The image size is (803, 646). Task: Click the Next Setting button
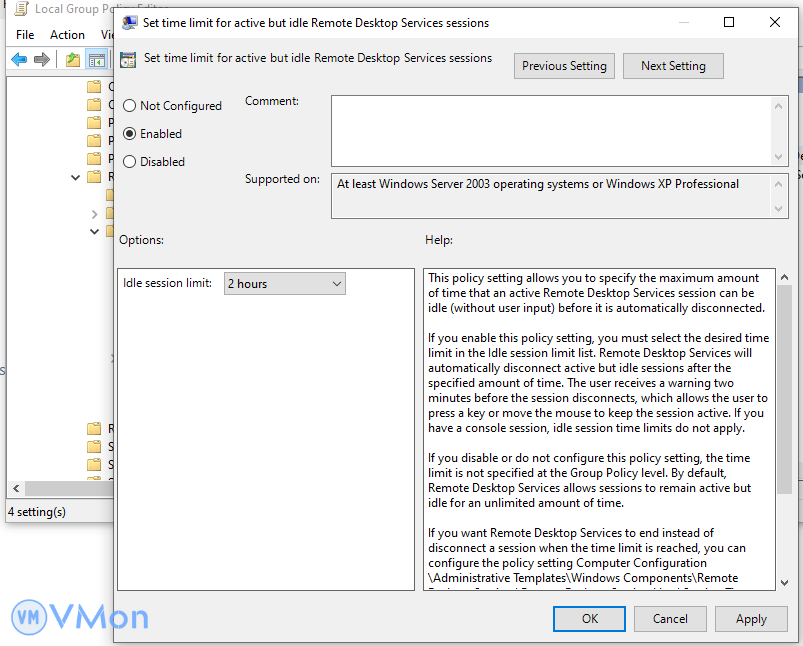click(x=673, y=66)
